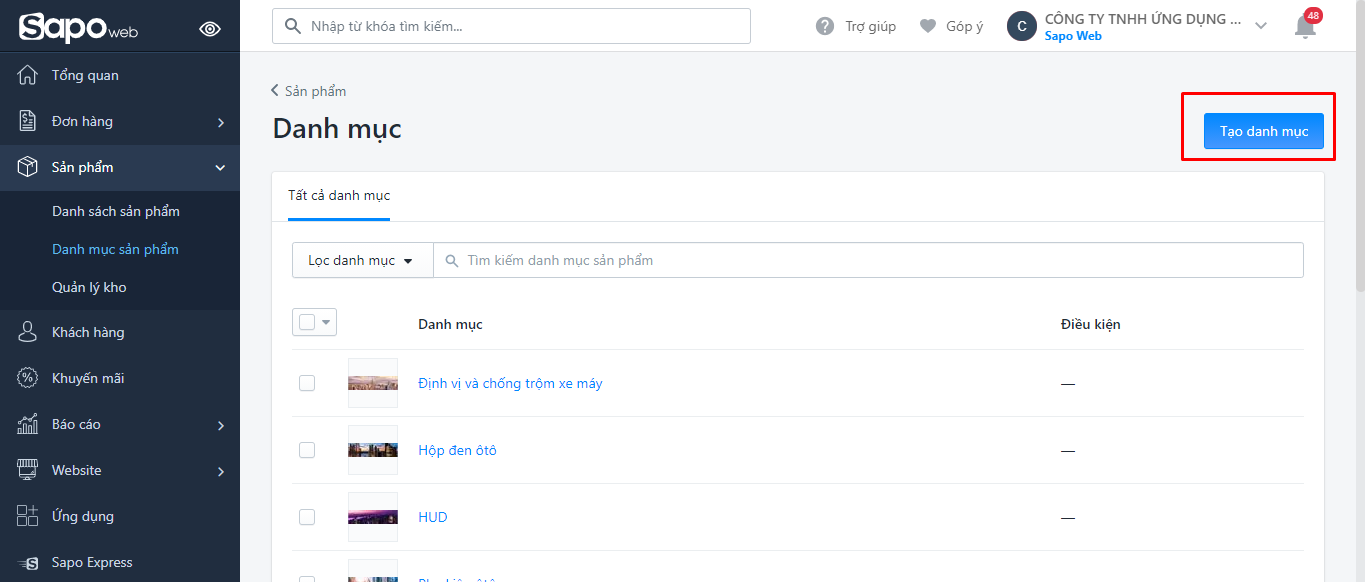The width and height of the screenshot is (1365, 582).
Task: Click the Ứng dụng sidebar label
Action: tap(83, 516)
